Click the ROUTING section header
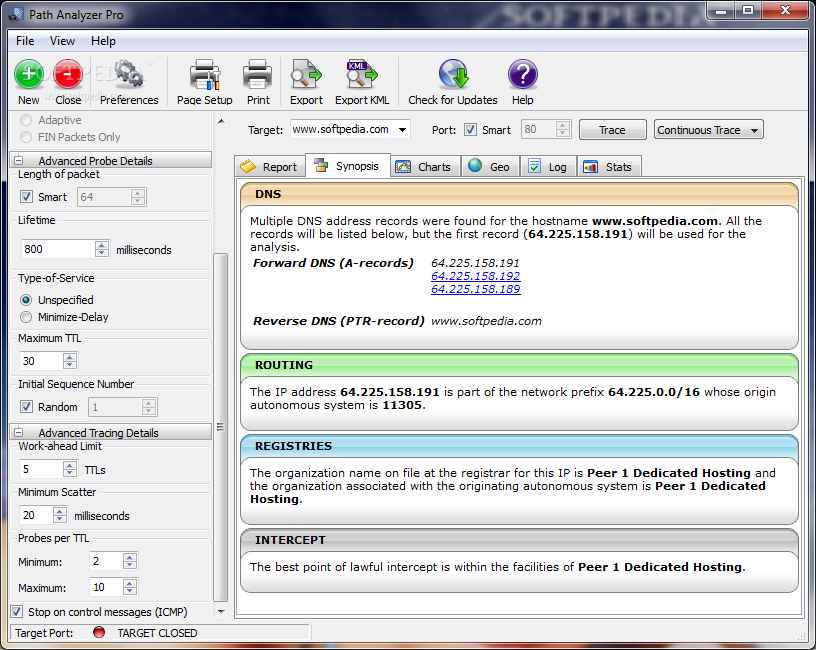The image size is (816, 650). (519, 365)
